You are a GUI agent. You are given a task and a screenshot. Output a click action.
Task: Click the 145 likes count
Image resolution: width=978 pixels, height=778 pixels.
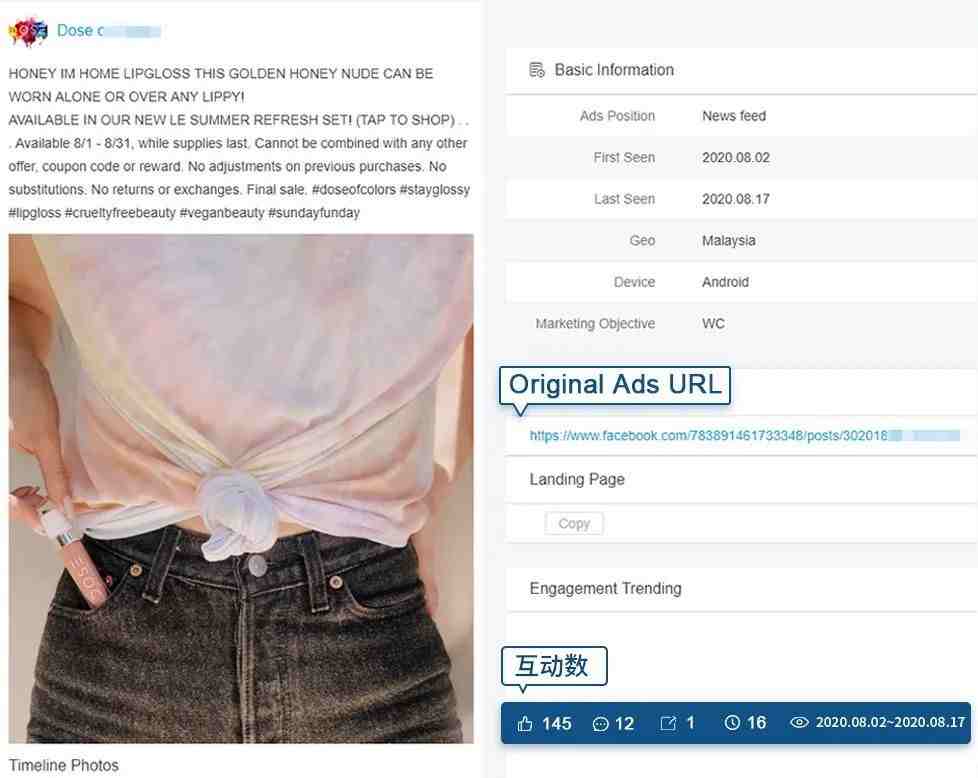(x=556, y=724)
